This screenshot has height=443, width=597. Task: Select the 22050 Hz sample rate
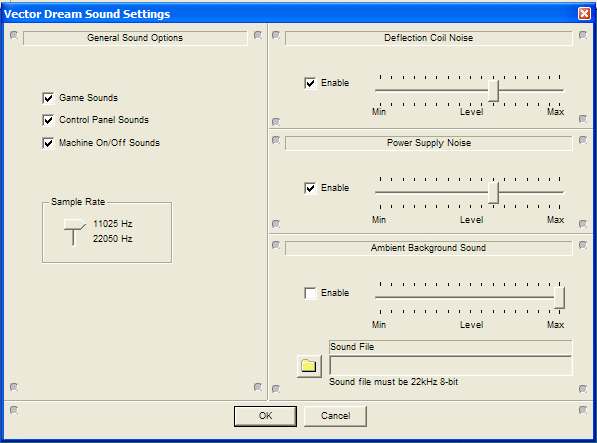pyautogui.click(x=113, y=239)
